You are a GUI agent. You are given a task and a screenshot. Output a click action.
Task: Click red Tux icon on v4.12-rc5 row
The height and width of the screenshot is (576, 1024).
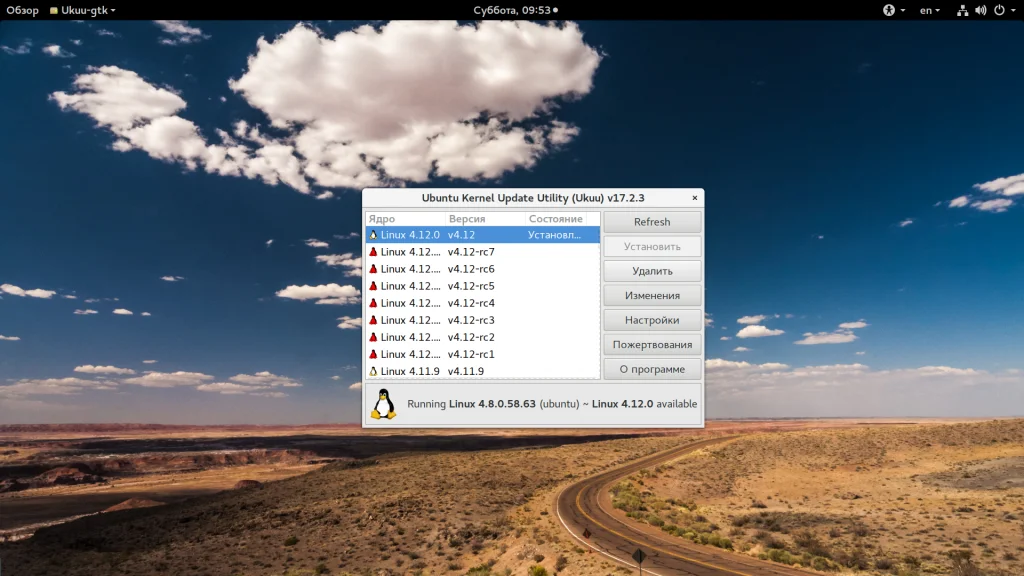click(x=374, y=285)
